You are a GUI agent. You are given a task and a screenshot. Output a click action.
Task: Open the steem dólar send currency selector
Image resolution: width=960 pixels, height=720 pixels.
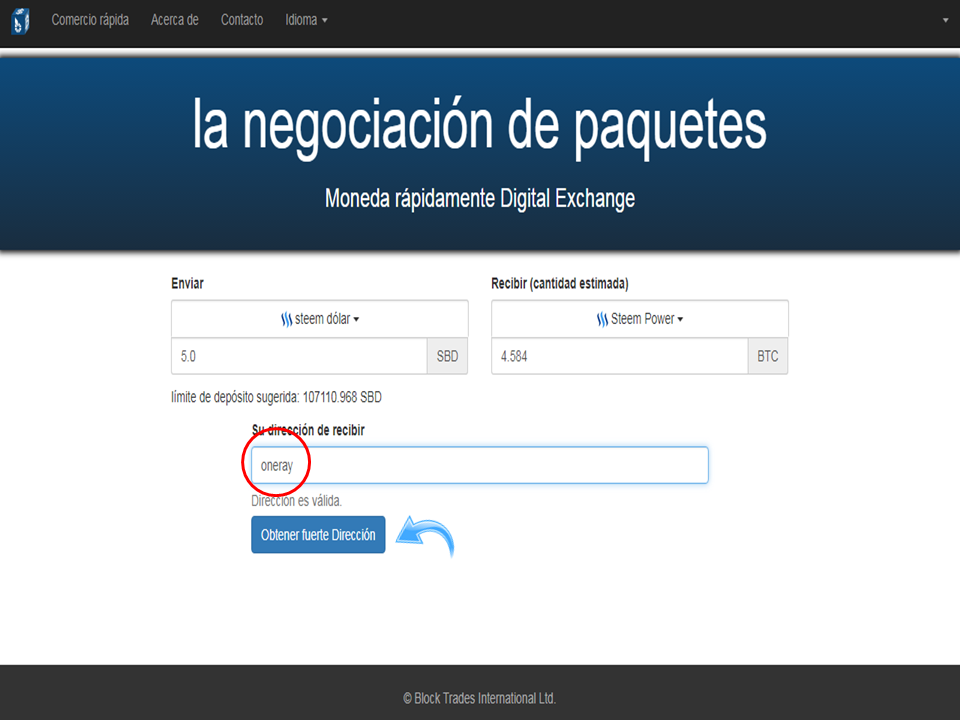(x=320, y=319)
